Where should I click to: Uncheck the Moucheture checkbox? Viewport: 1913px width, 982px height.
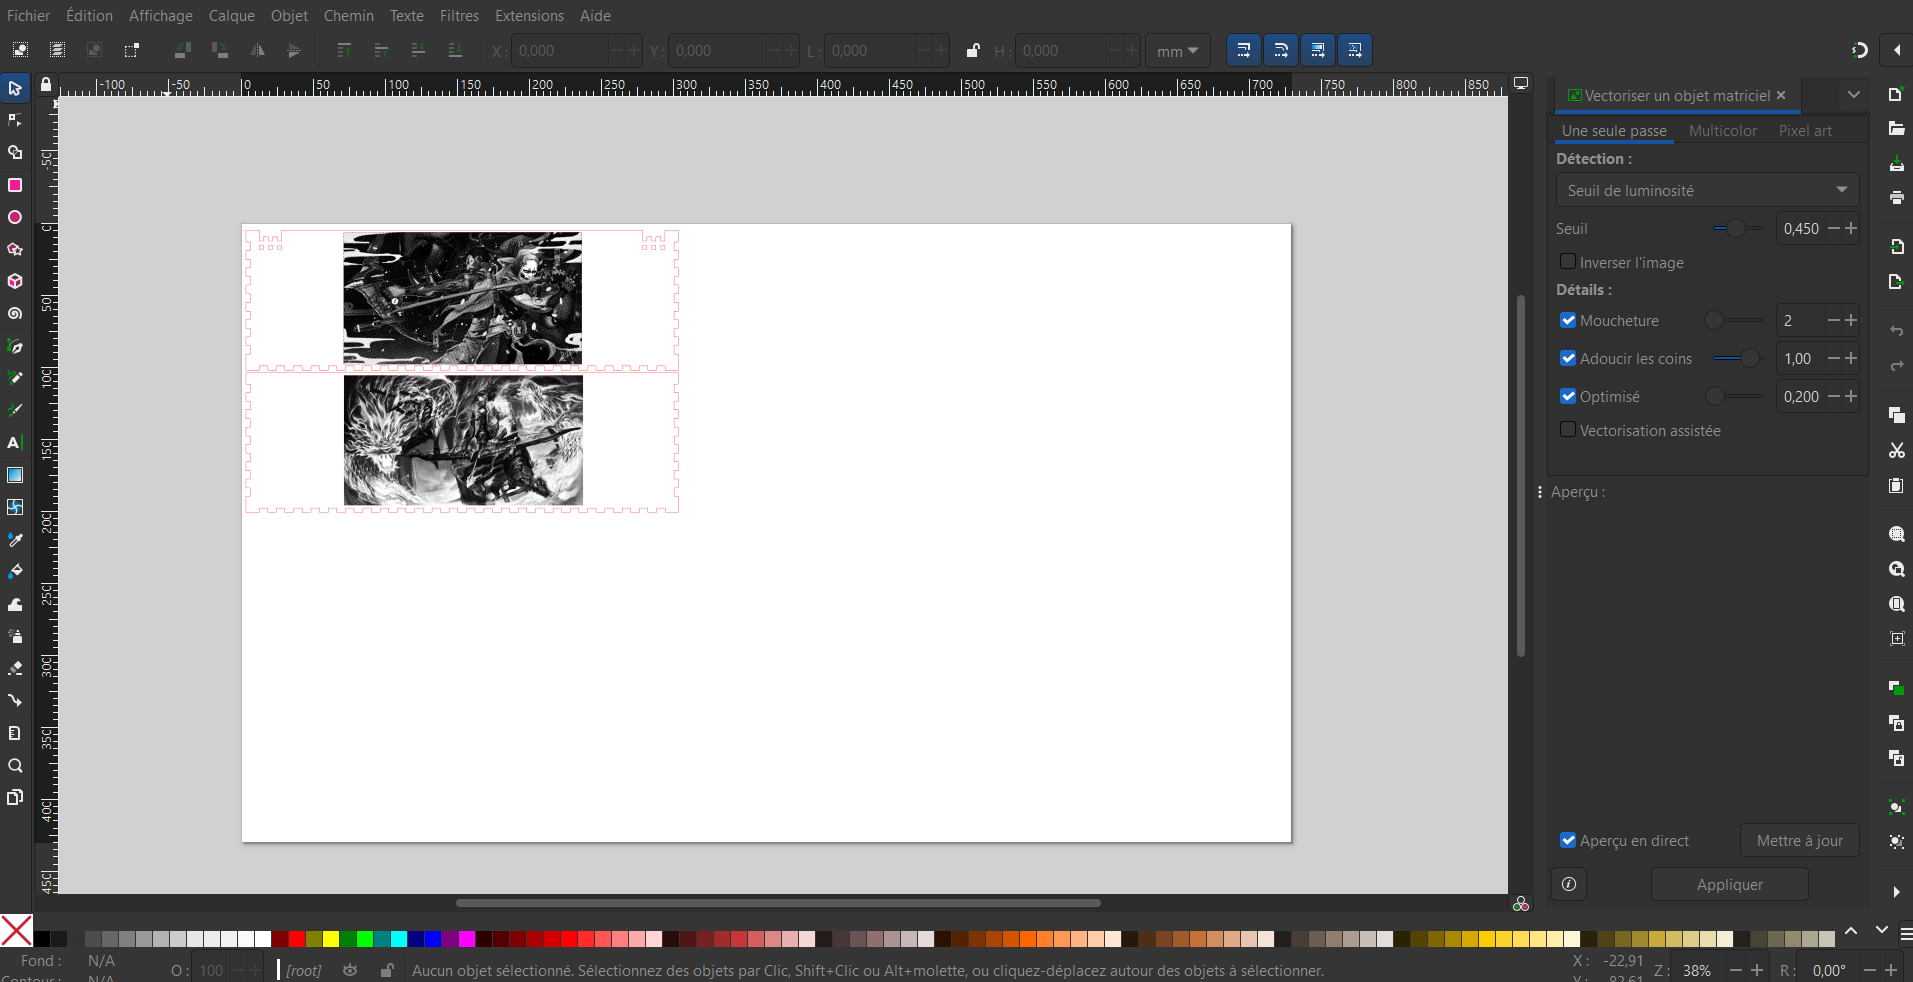[x=1567, y=320]
